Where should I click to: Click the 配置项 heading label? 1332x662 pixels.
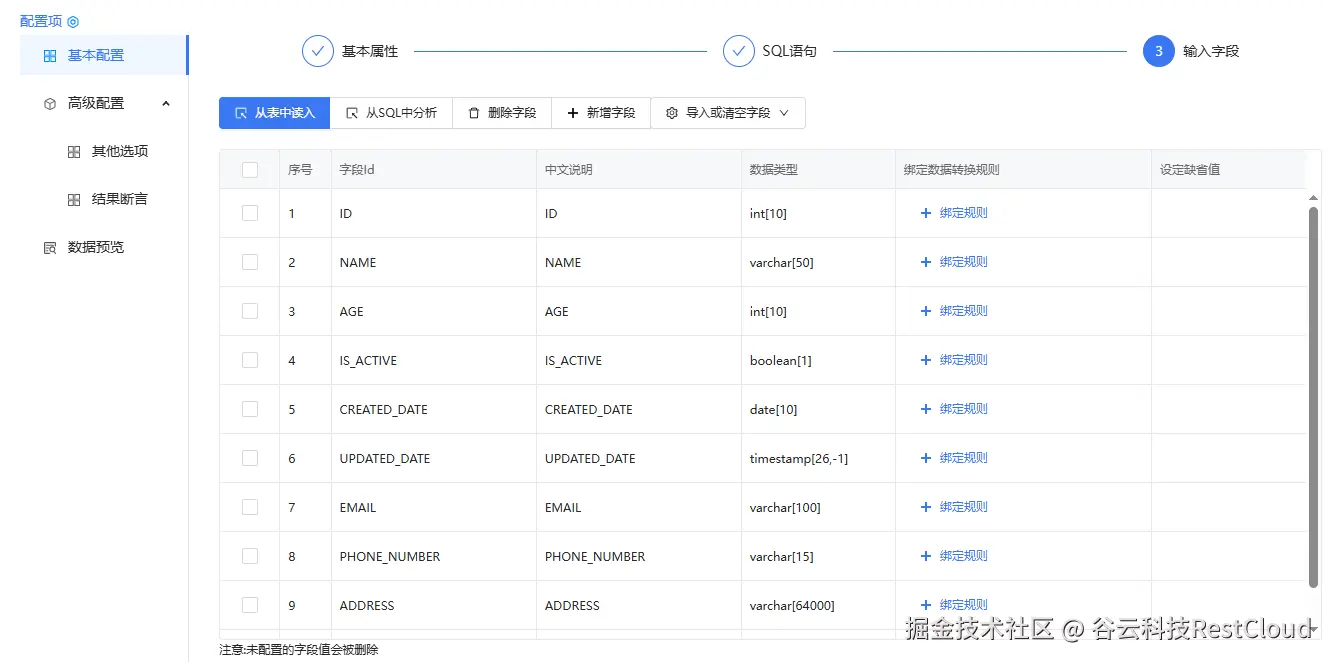coord(41,21)
